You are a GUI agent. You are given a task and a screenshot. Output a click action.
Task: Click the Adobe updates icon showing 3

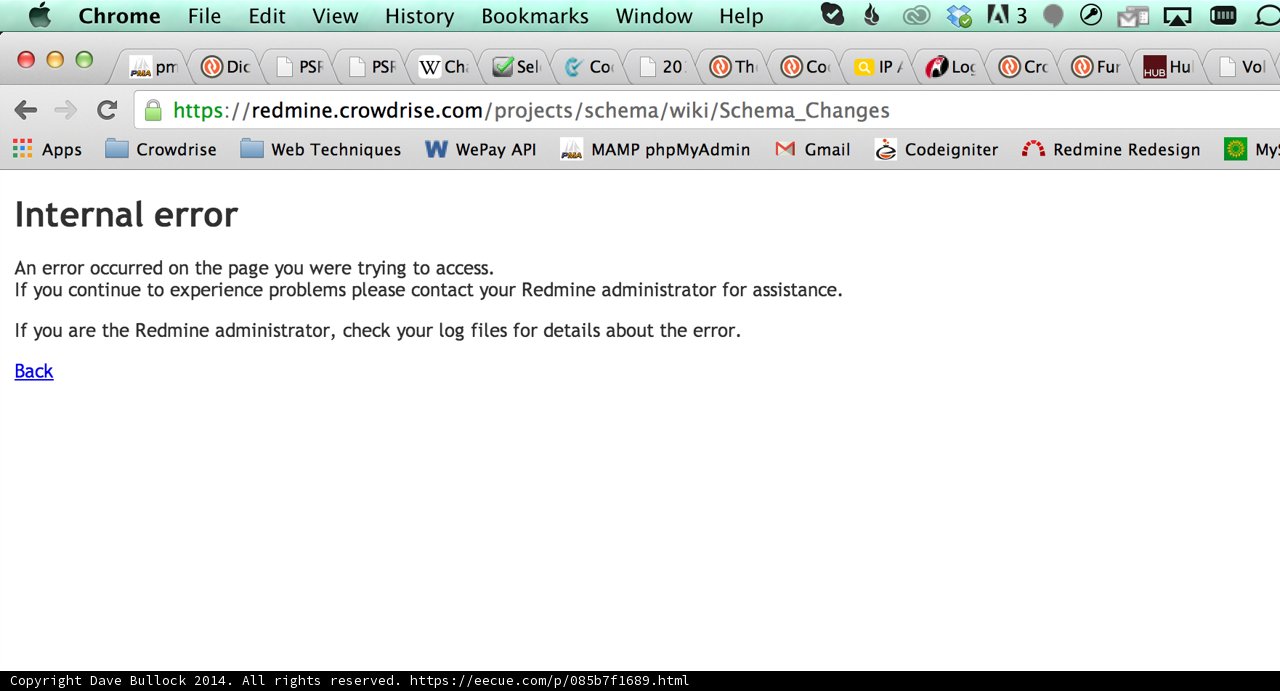point(1007,16)
